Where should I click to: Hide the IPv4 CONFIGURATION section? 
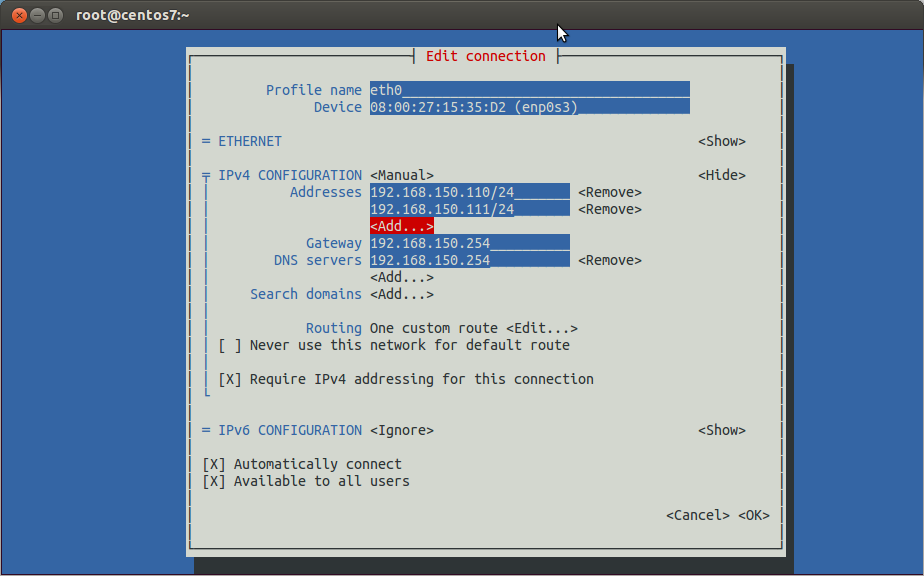pos(722,175)
